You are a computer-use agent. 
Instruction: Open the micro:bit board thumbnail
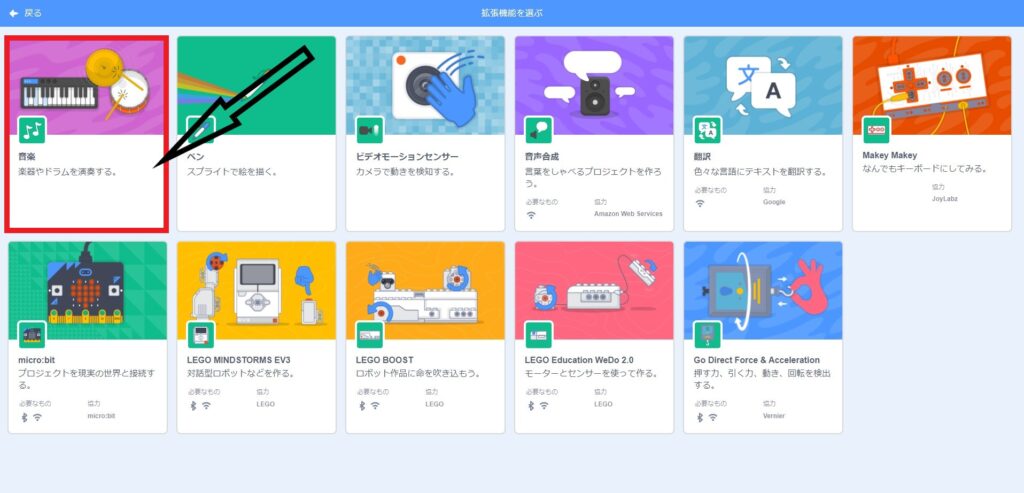(88, 291)
